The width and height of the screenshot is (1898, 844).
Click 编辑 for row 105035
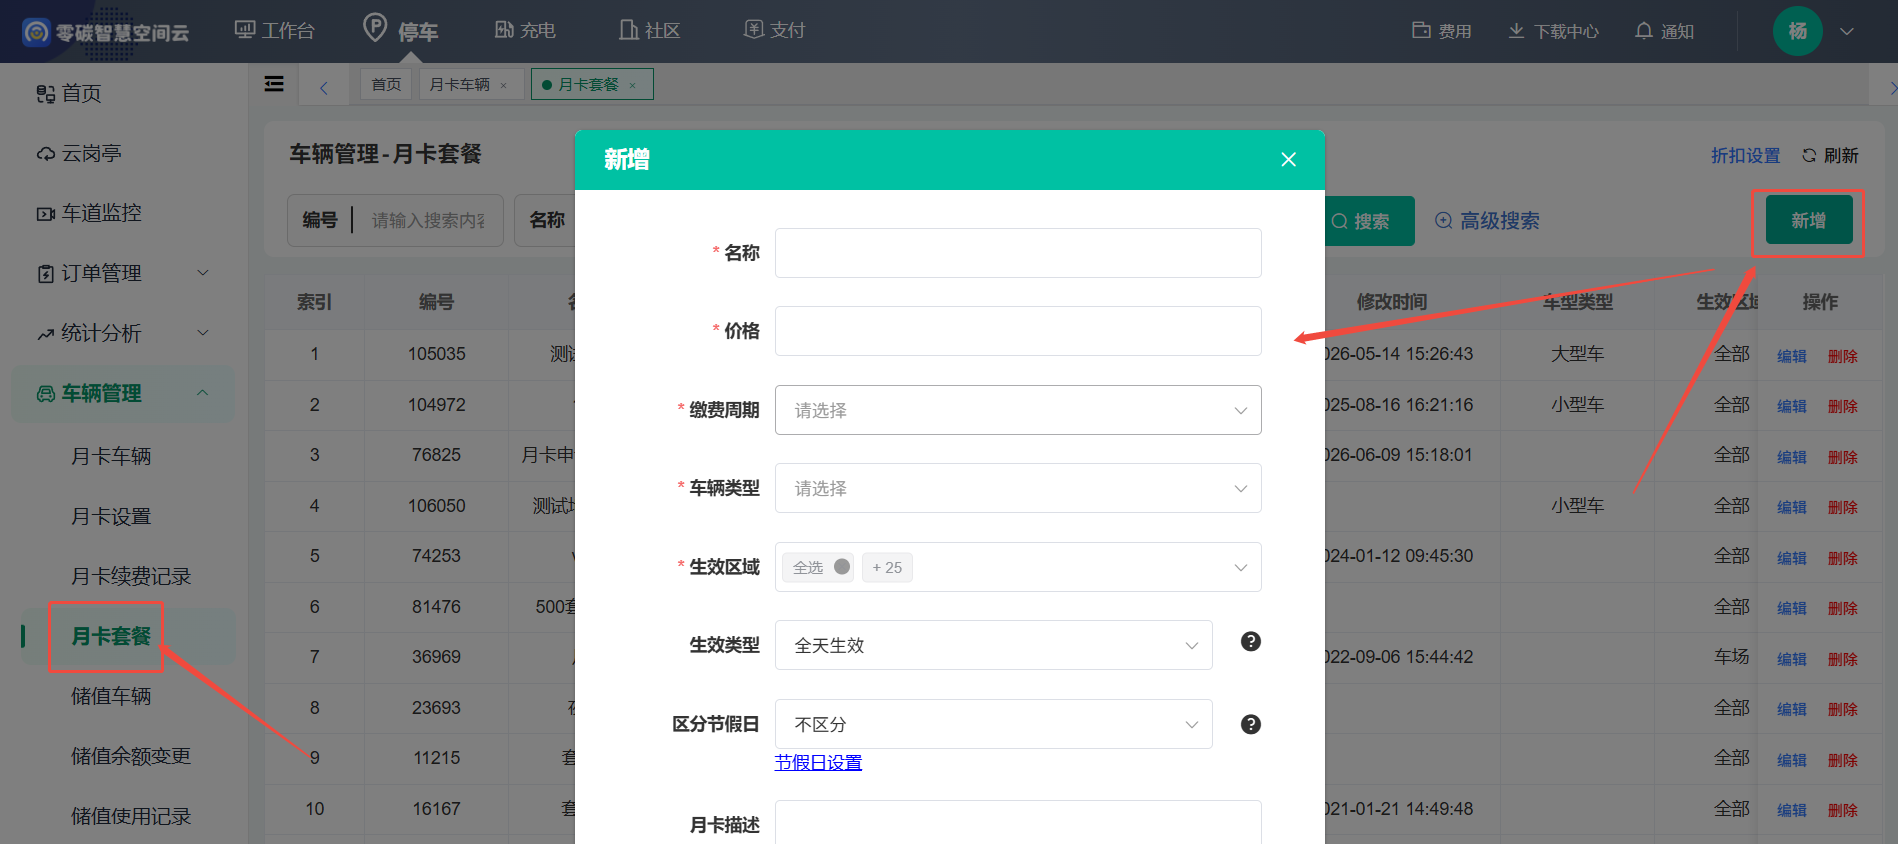[x=1791, y=356]
